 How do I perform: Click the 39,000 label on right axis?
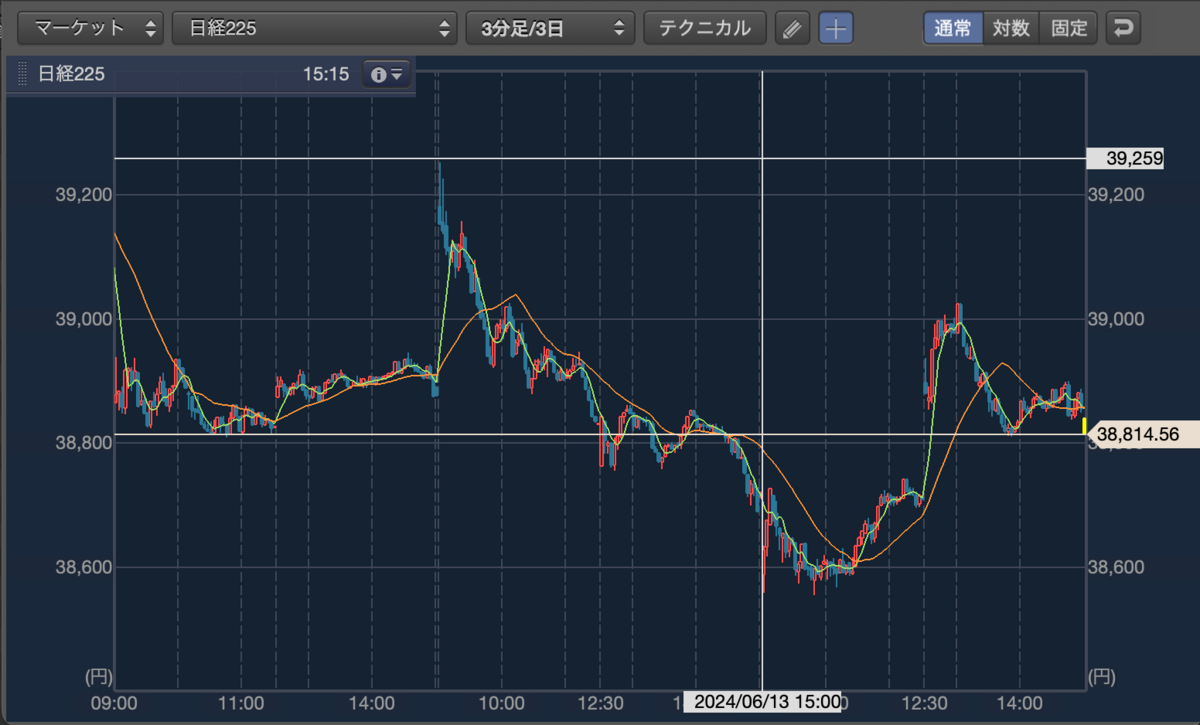(x=1115, y=319)
